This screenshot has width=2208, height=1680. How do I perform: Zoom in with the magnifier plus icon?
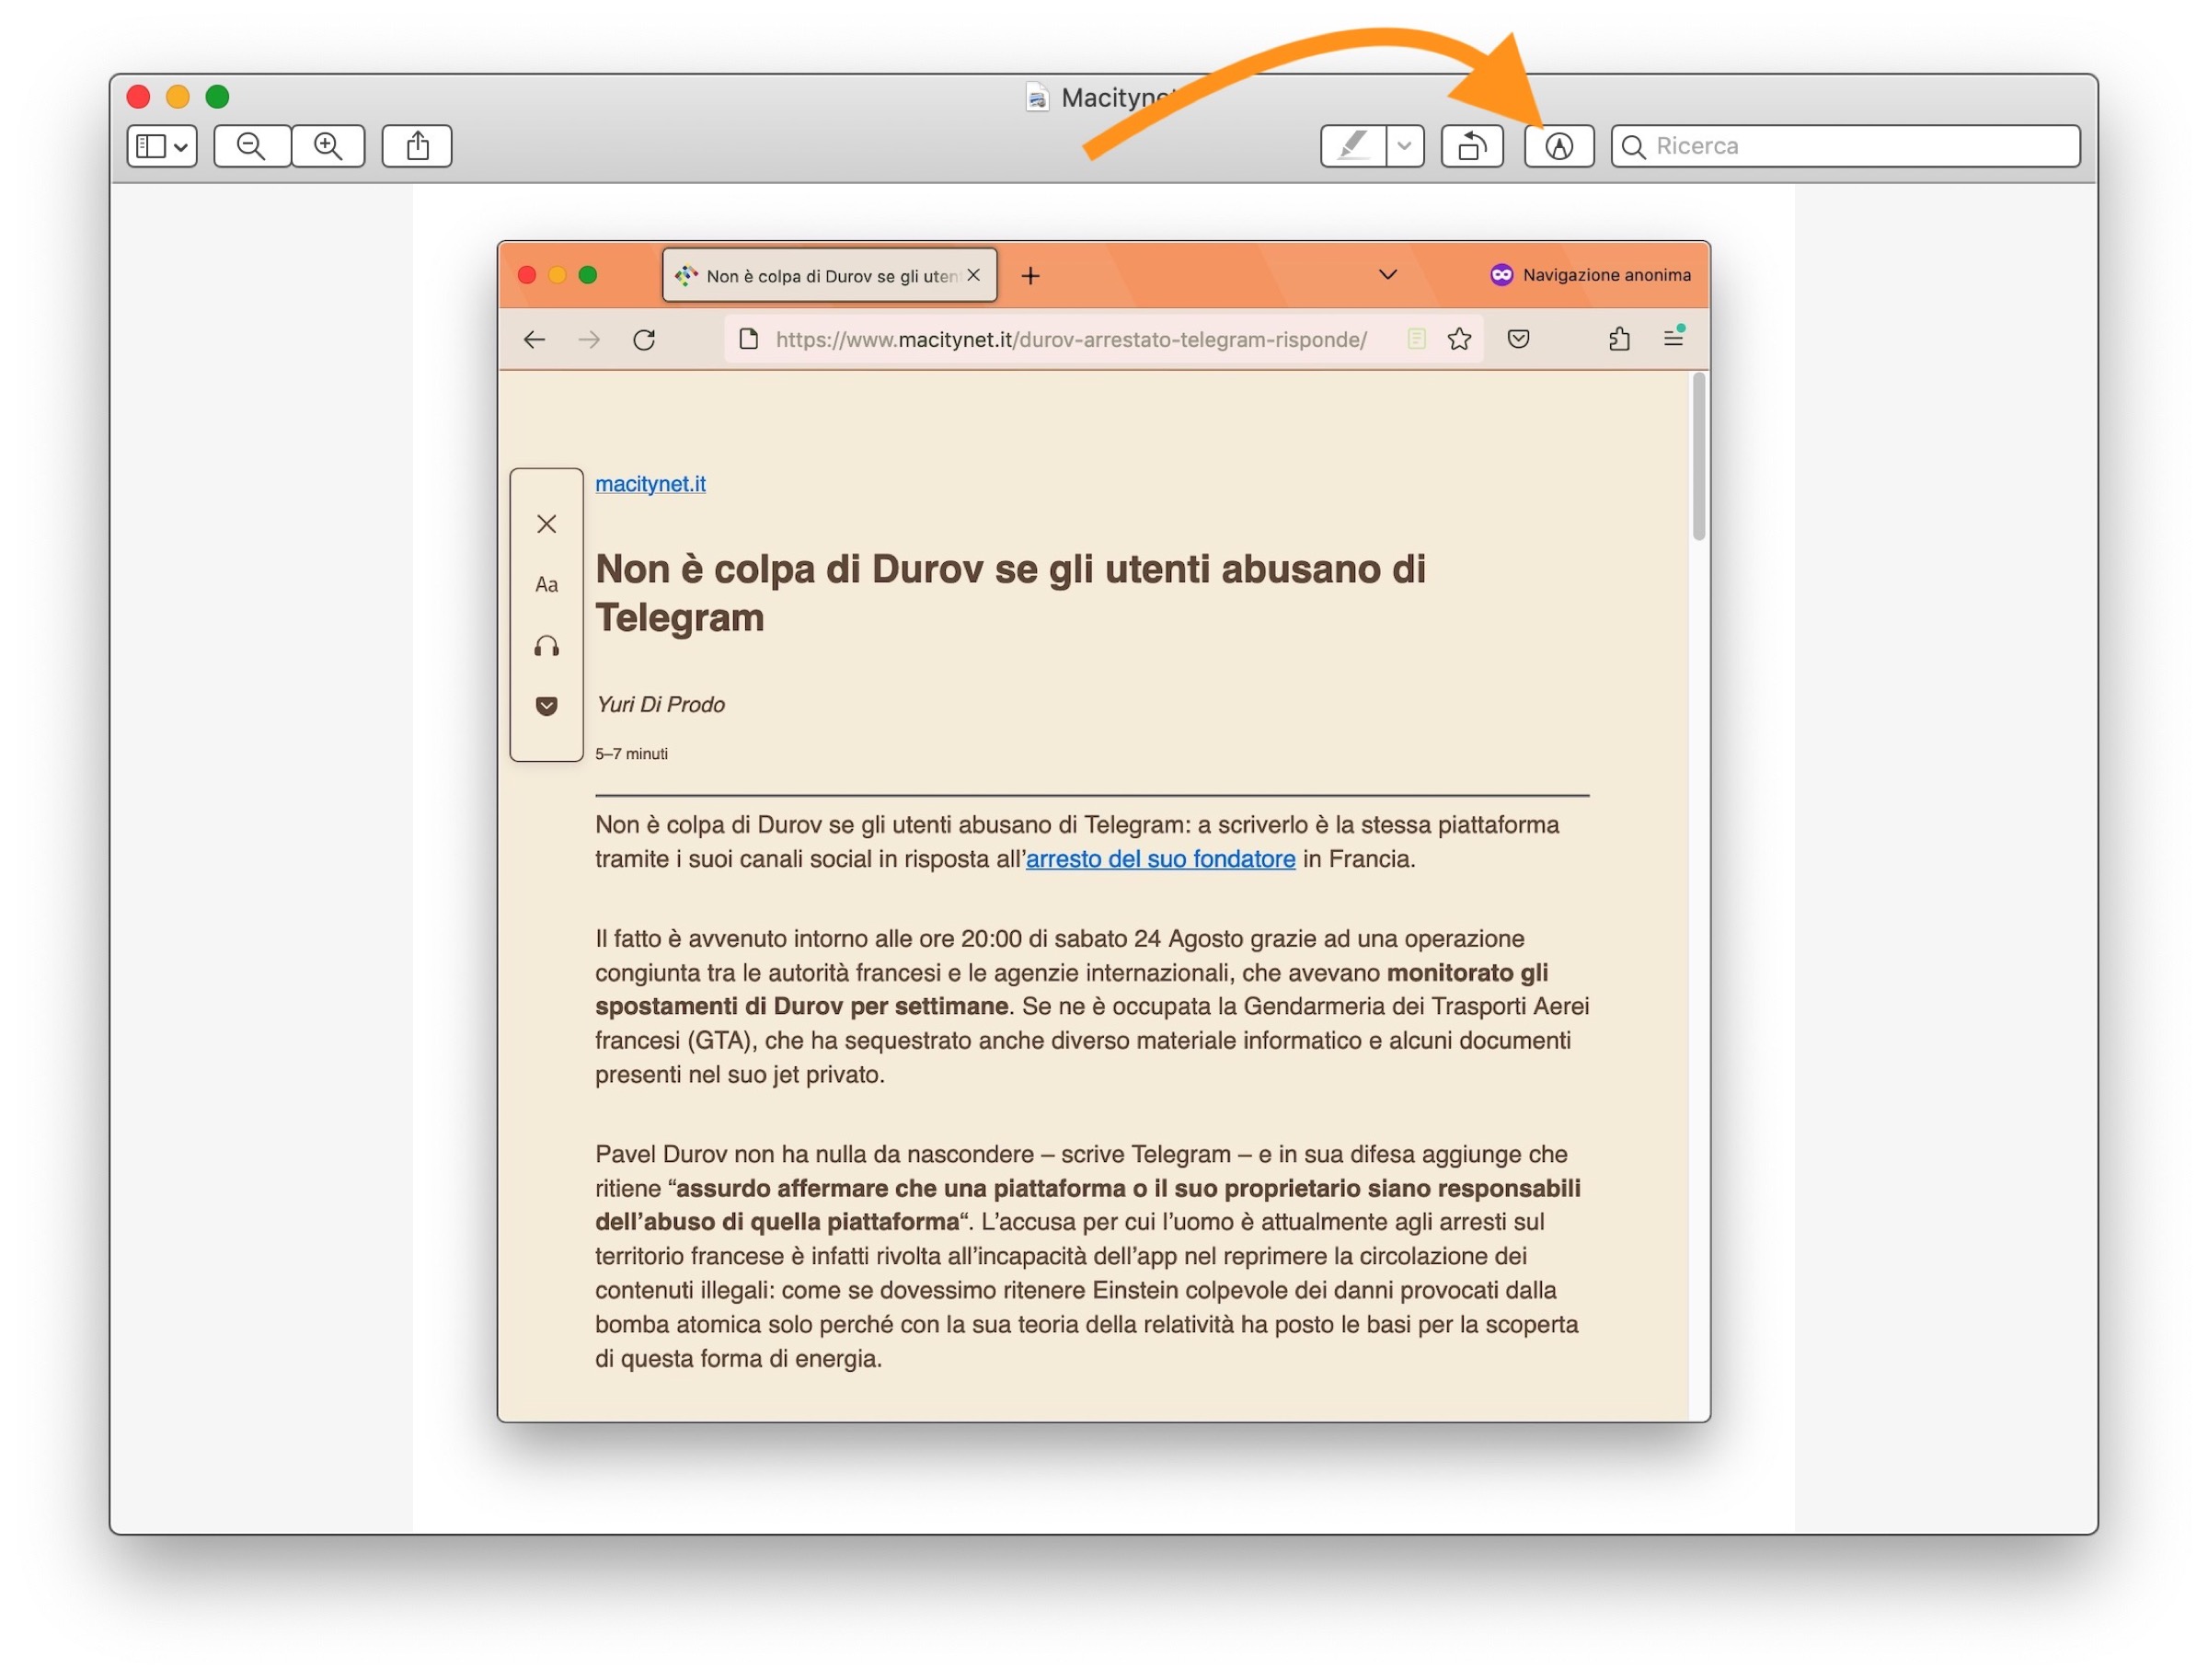click(x=328, y=146)
